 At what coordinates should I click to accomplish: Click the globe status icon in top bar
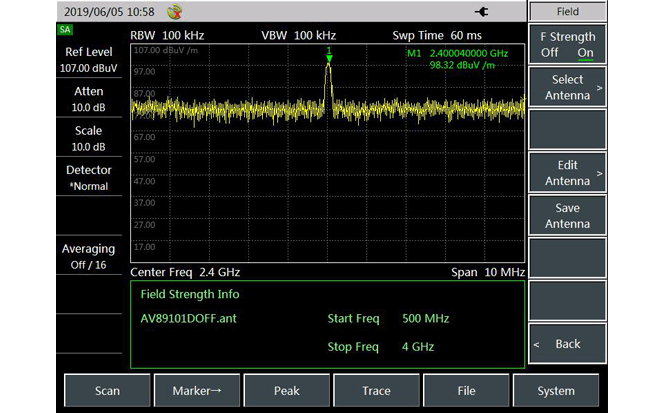176,12
